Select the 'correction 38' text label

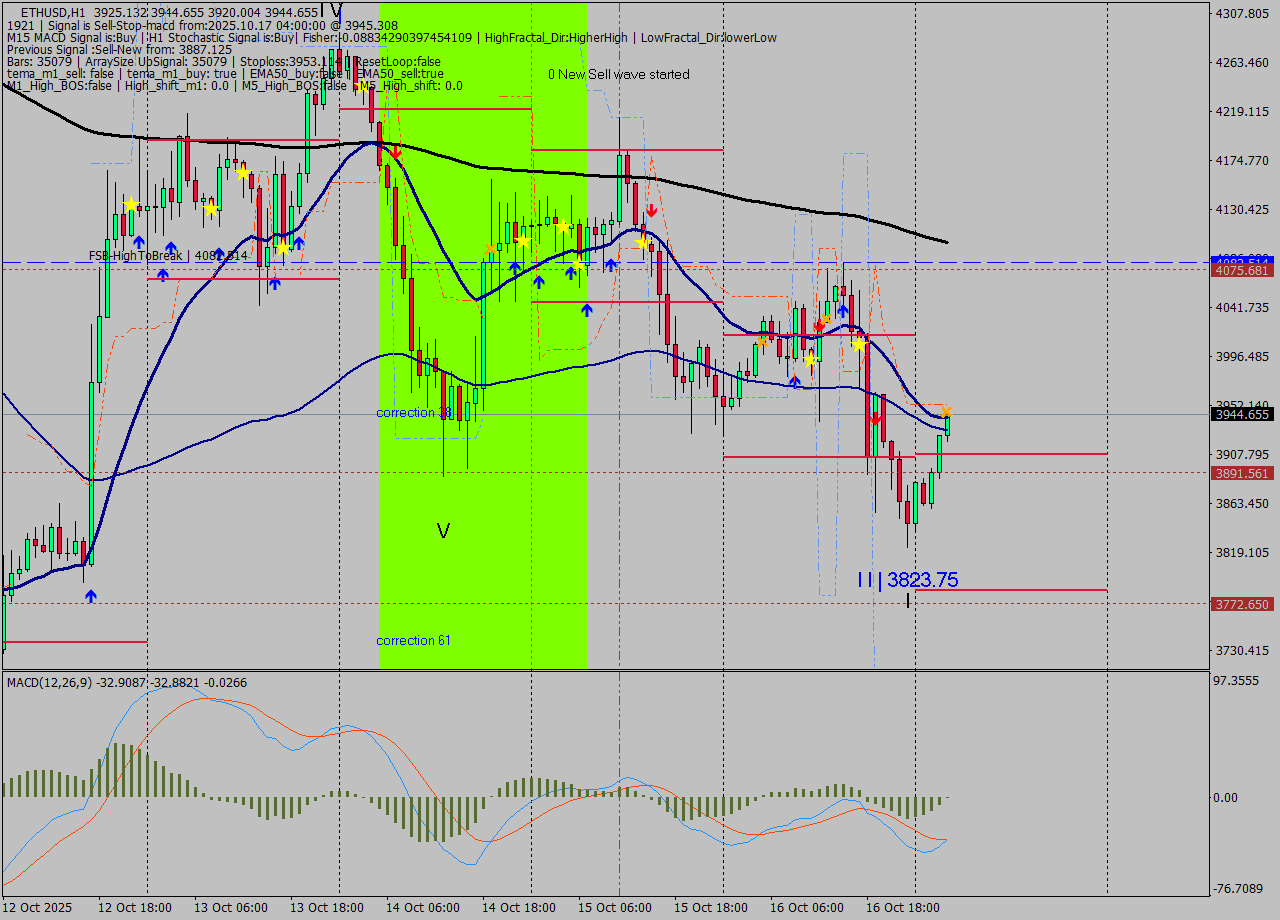pyautogui.click(x=414, y=413)
